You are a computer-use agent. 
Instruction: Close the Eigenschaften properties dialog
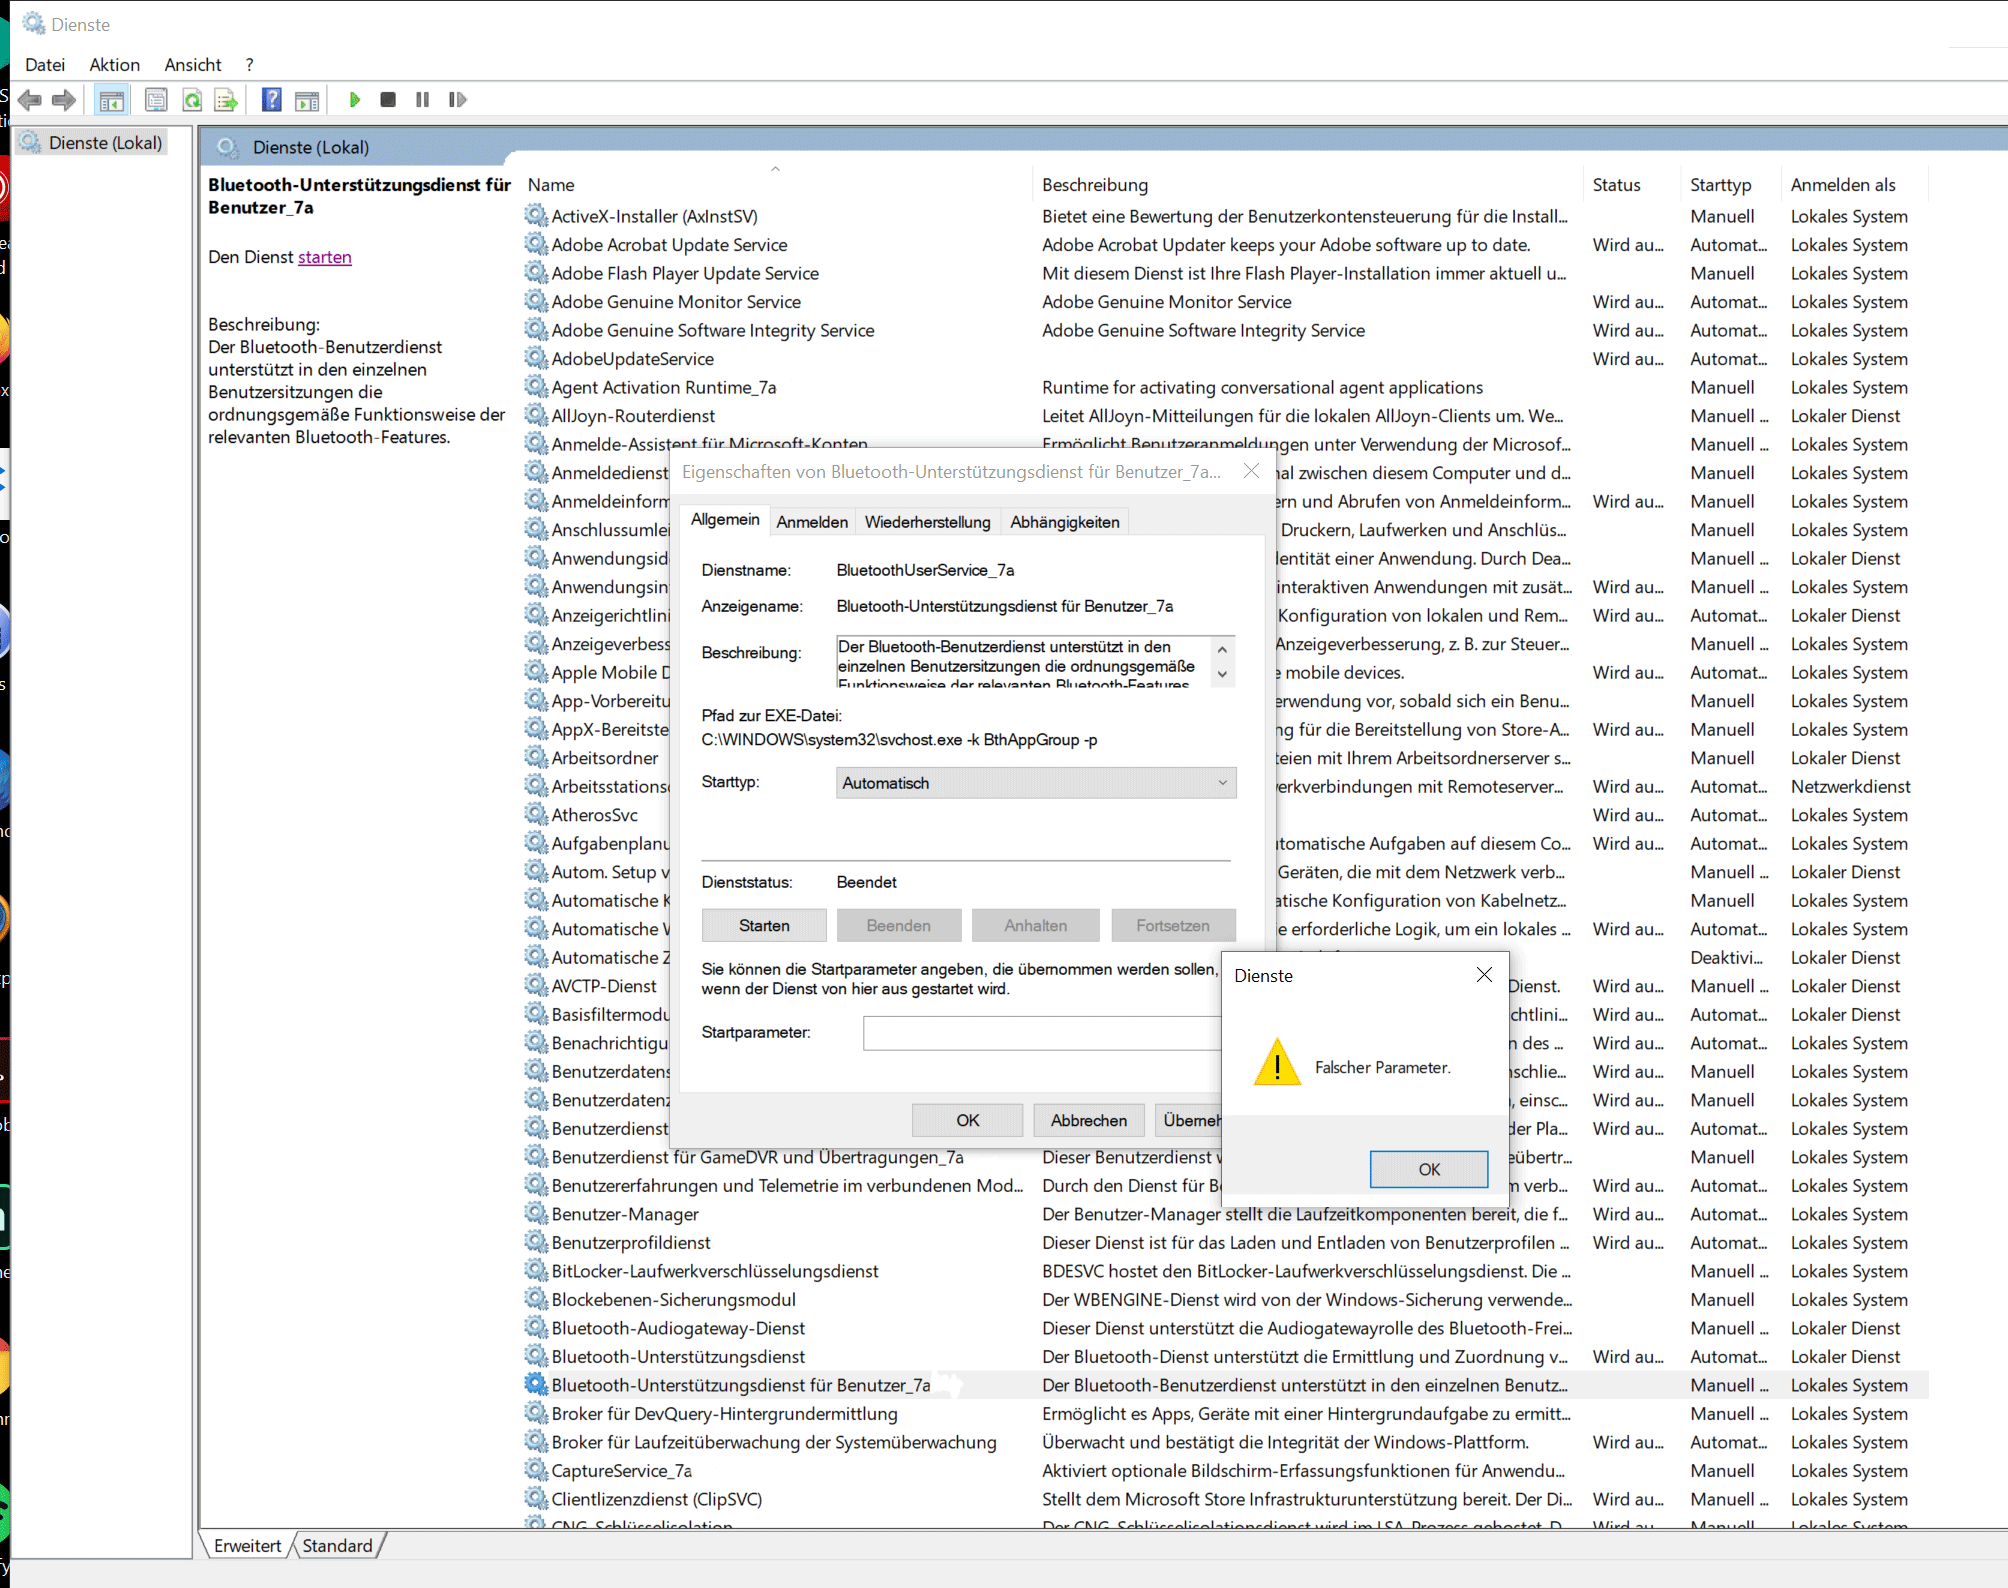click(1251, 471)
